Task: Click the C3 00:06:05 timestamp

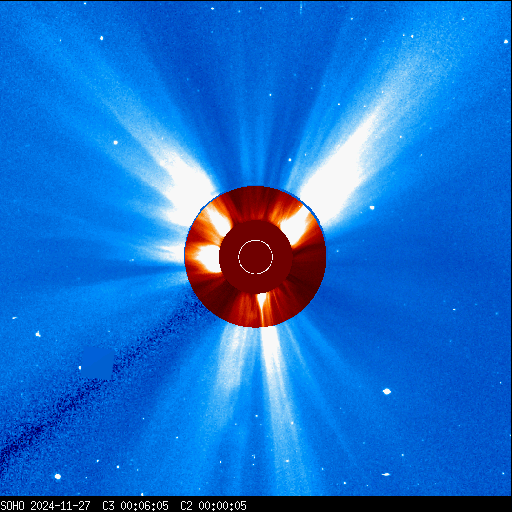Action: tap(135, 506)
